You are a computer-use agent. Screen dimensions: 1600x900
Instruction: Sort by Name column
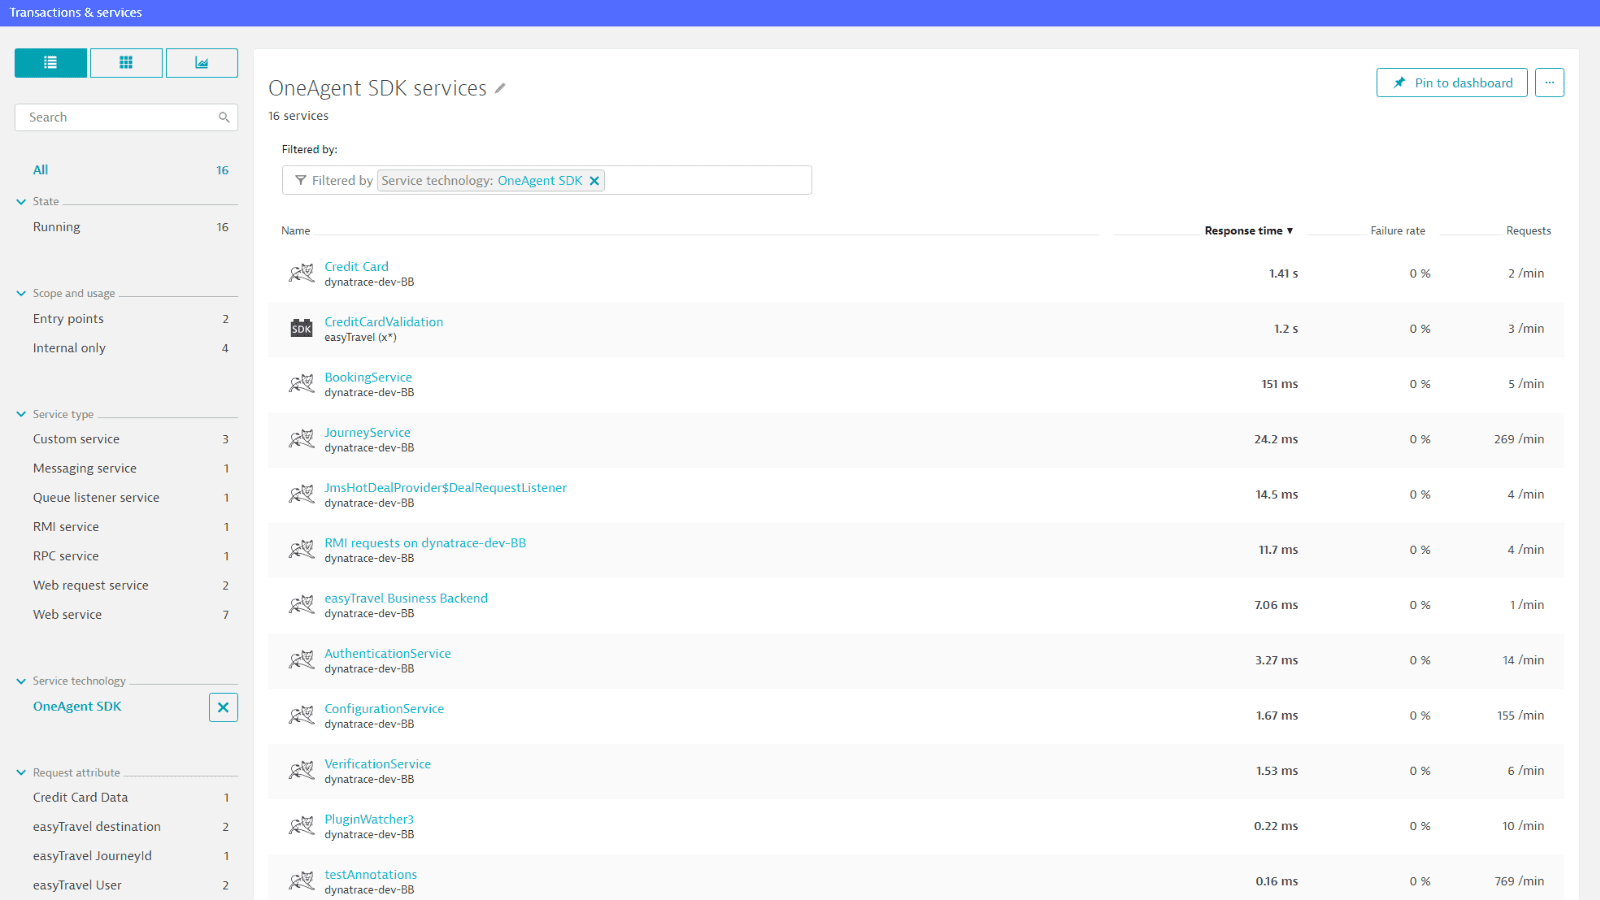(x=295, y=231)
